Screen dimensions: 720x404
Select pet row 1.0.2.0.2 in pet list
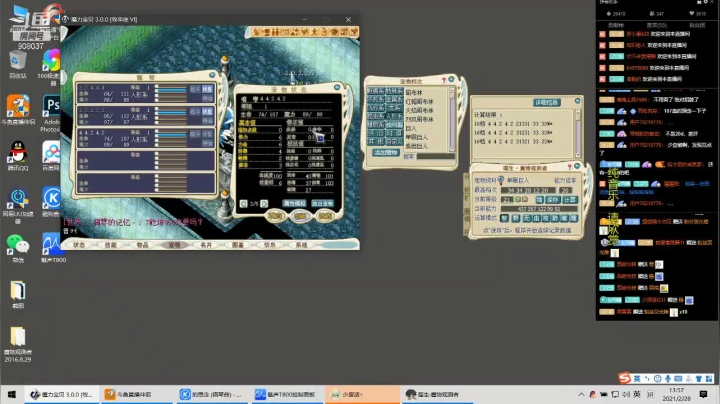pos(146,116)
